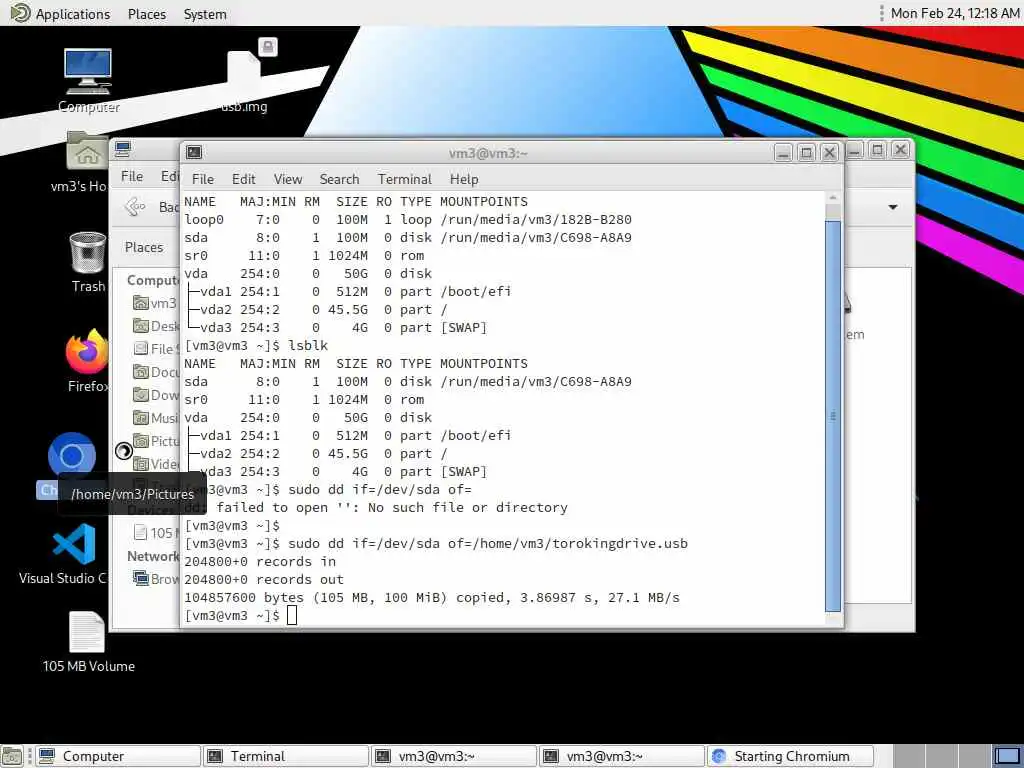Click the terminal window title bar icon

pyautogui.click(x=194, y=153)
